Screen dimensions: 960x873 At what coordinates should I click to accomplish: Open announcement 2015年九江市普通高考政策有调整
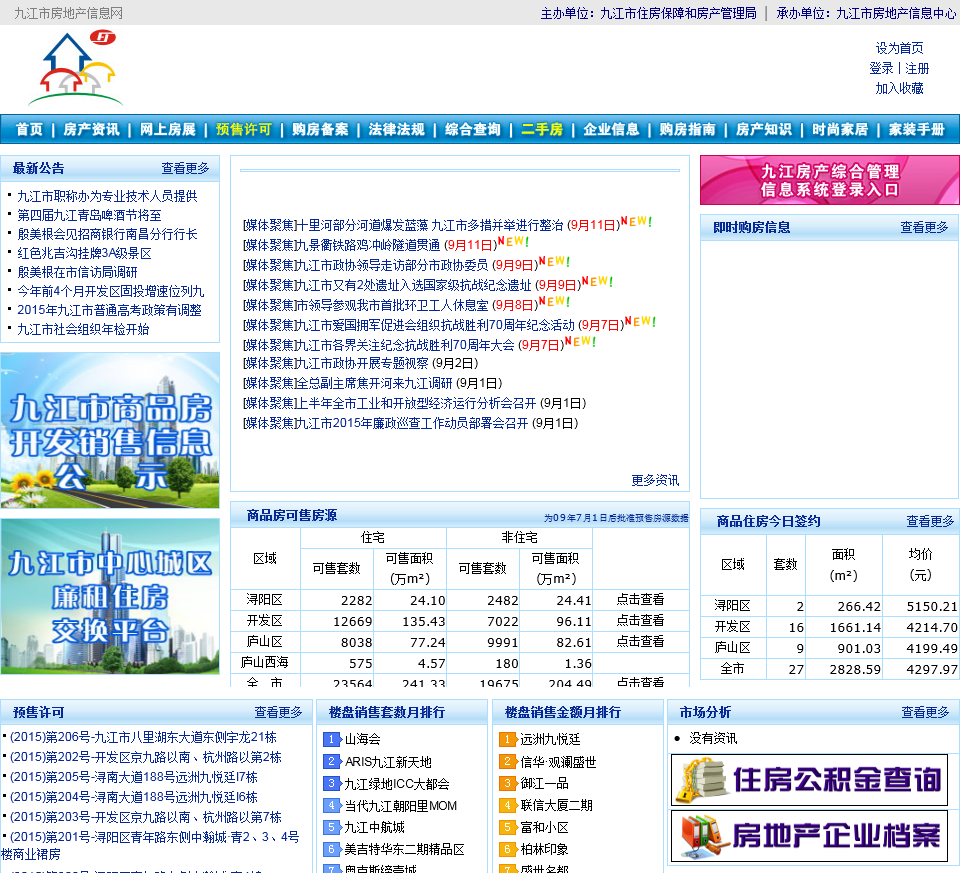pos(110,310)
